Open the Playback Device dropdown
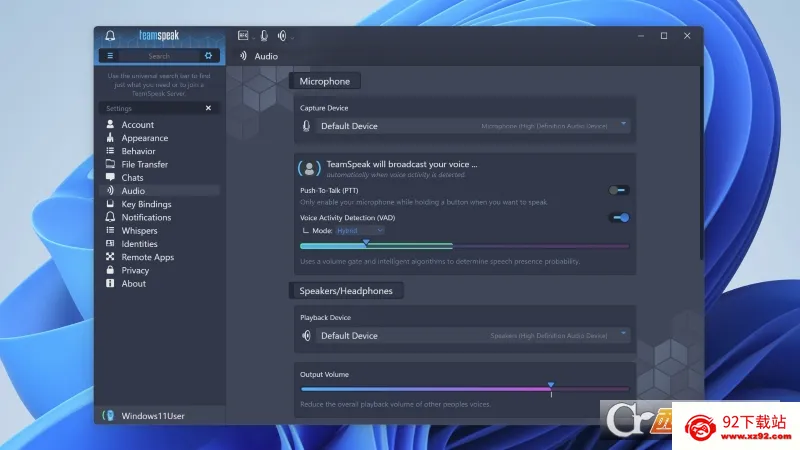800x450 pixels. point(472,335)
